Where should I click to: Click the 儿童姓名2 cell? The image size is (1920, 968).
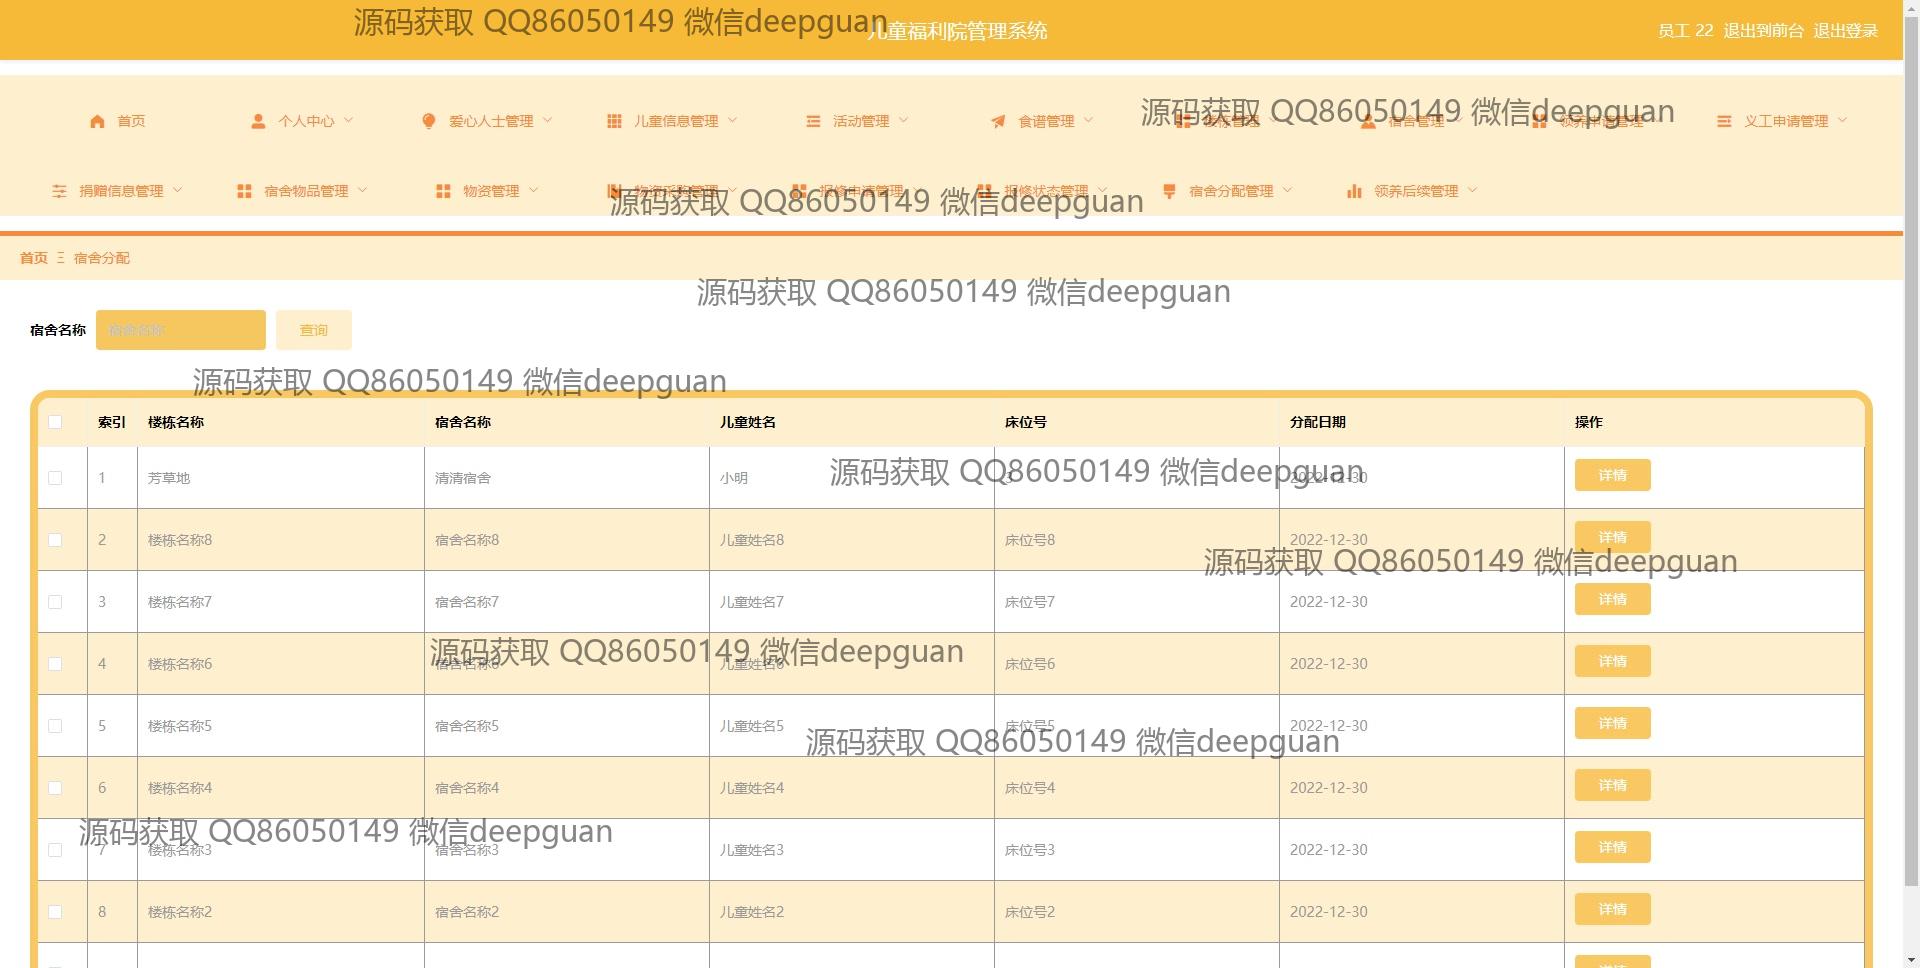pos(752,912)
